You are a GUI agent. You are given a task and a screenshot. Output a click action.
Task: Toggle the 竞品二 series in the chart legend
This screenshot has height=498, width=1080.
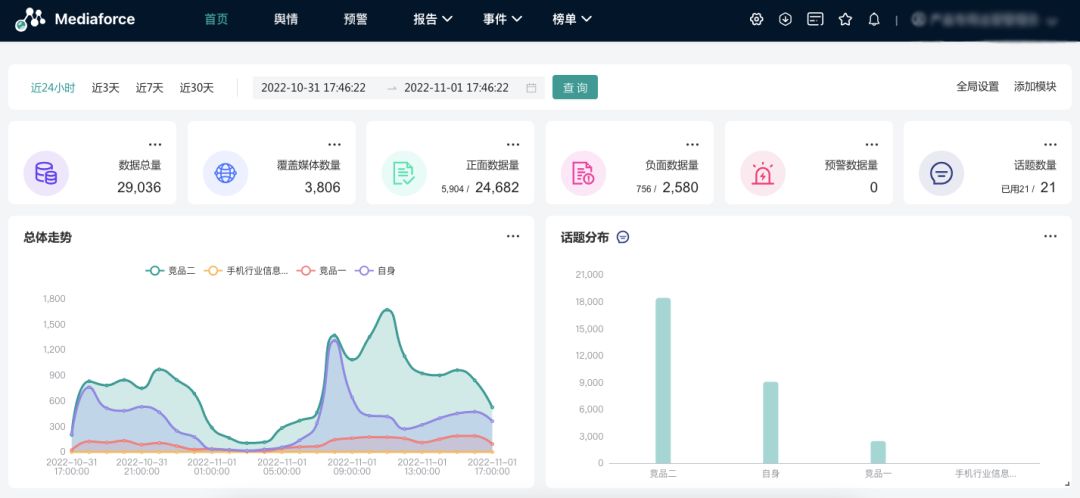tap(171, 271)
